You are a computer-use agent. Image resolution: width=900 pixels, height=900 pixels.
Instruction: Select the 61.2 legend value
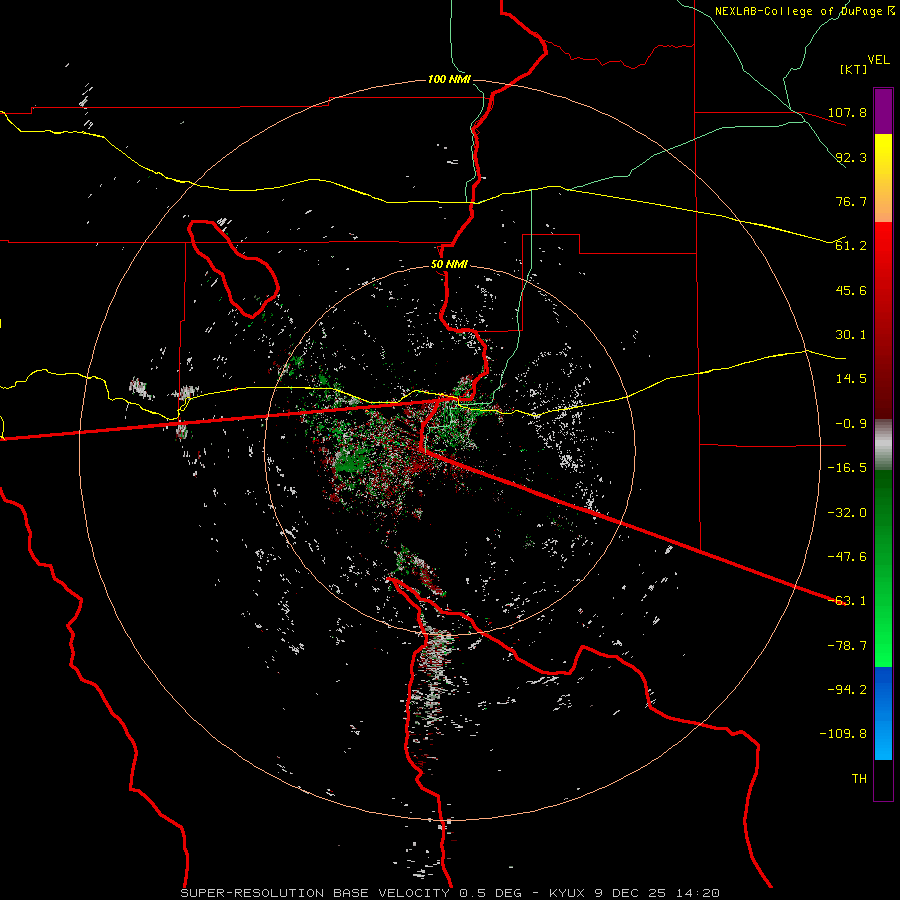851,246
